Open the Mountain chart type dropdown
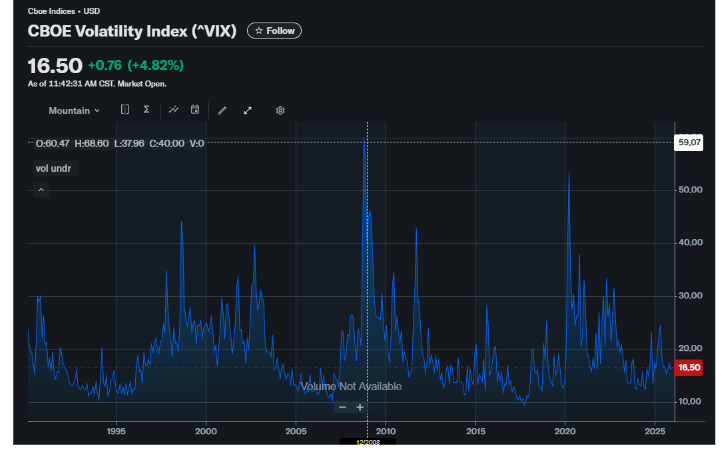The image size is (728, 454). 74,110
